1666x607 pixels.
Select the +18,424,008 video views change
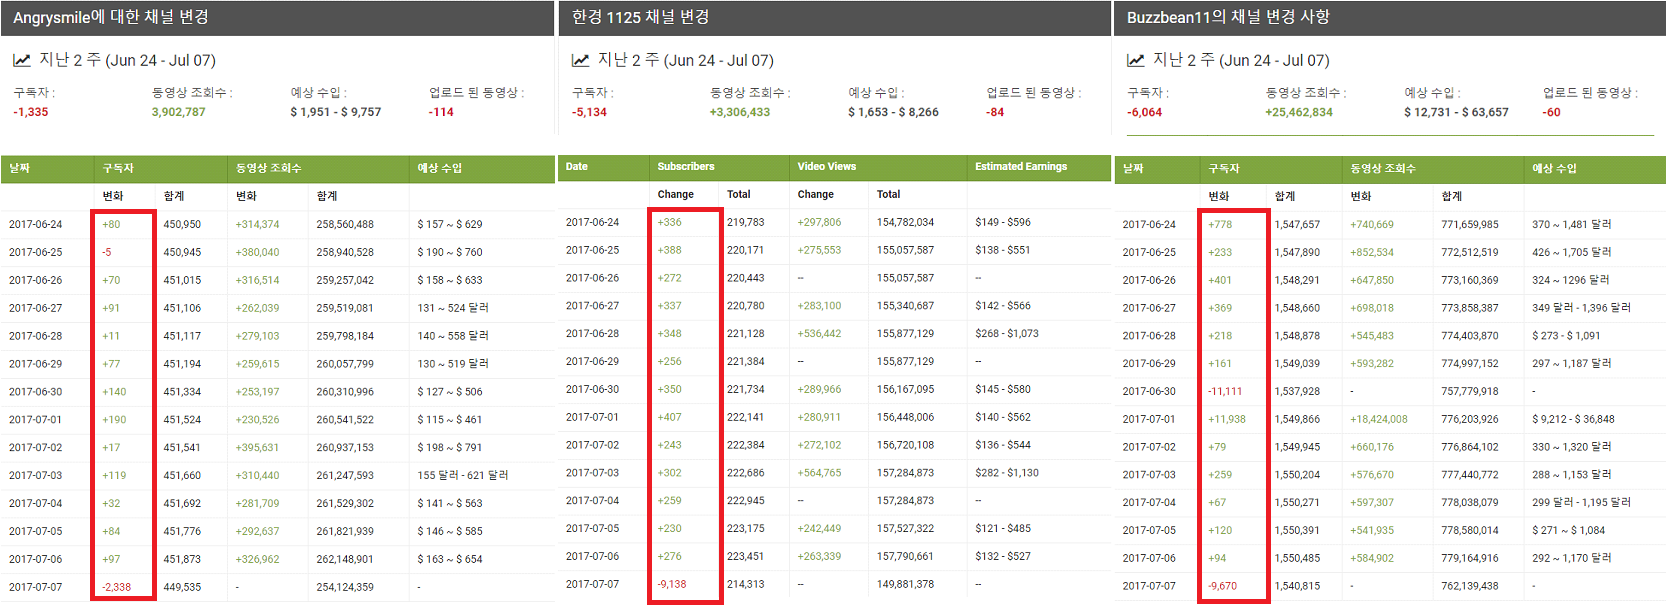pos(1378,419)
